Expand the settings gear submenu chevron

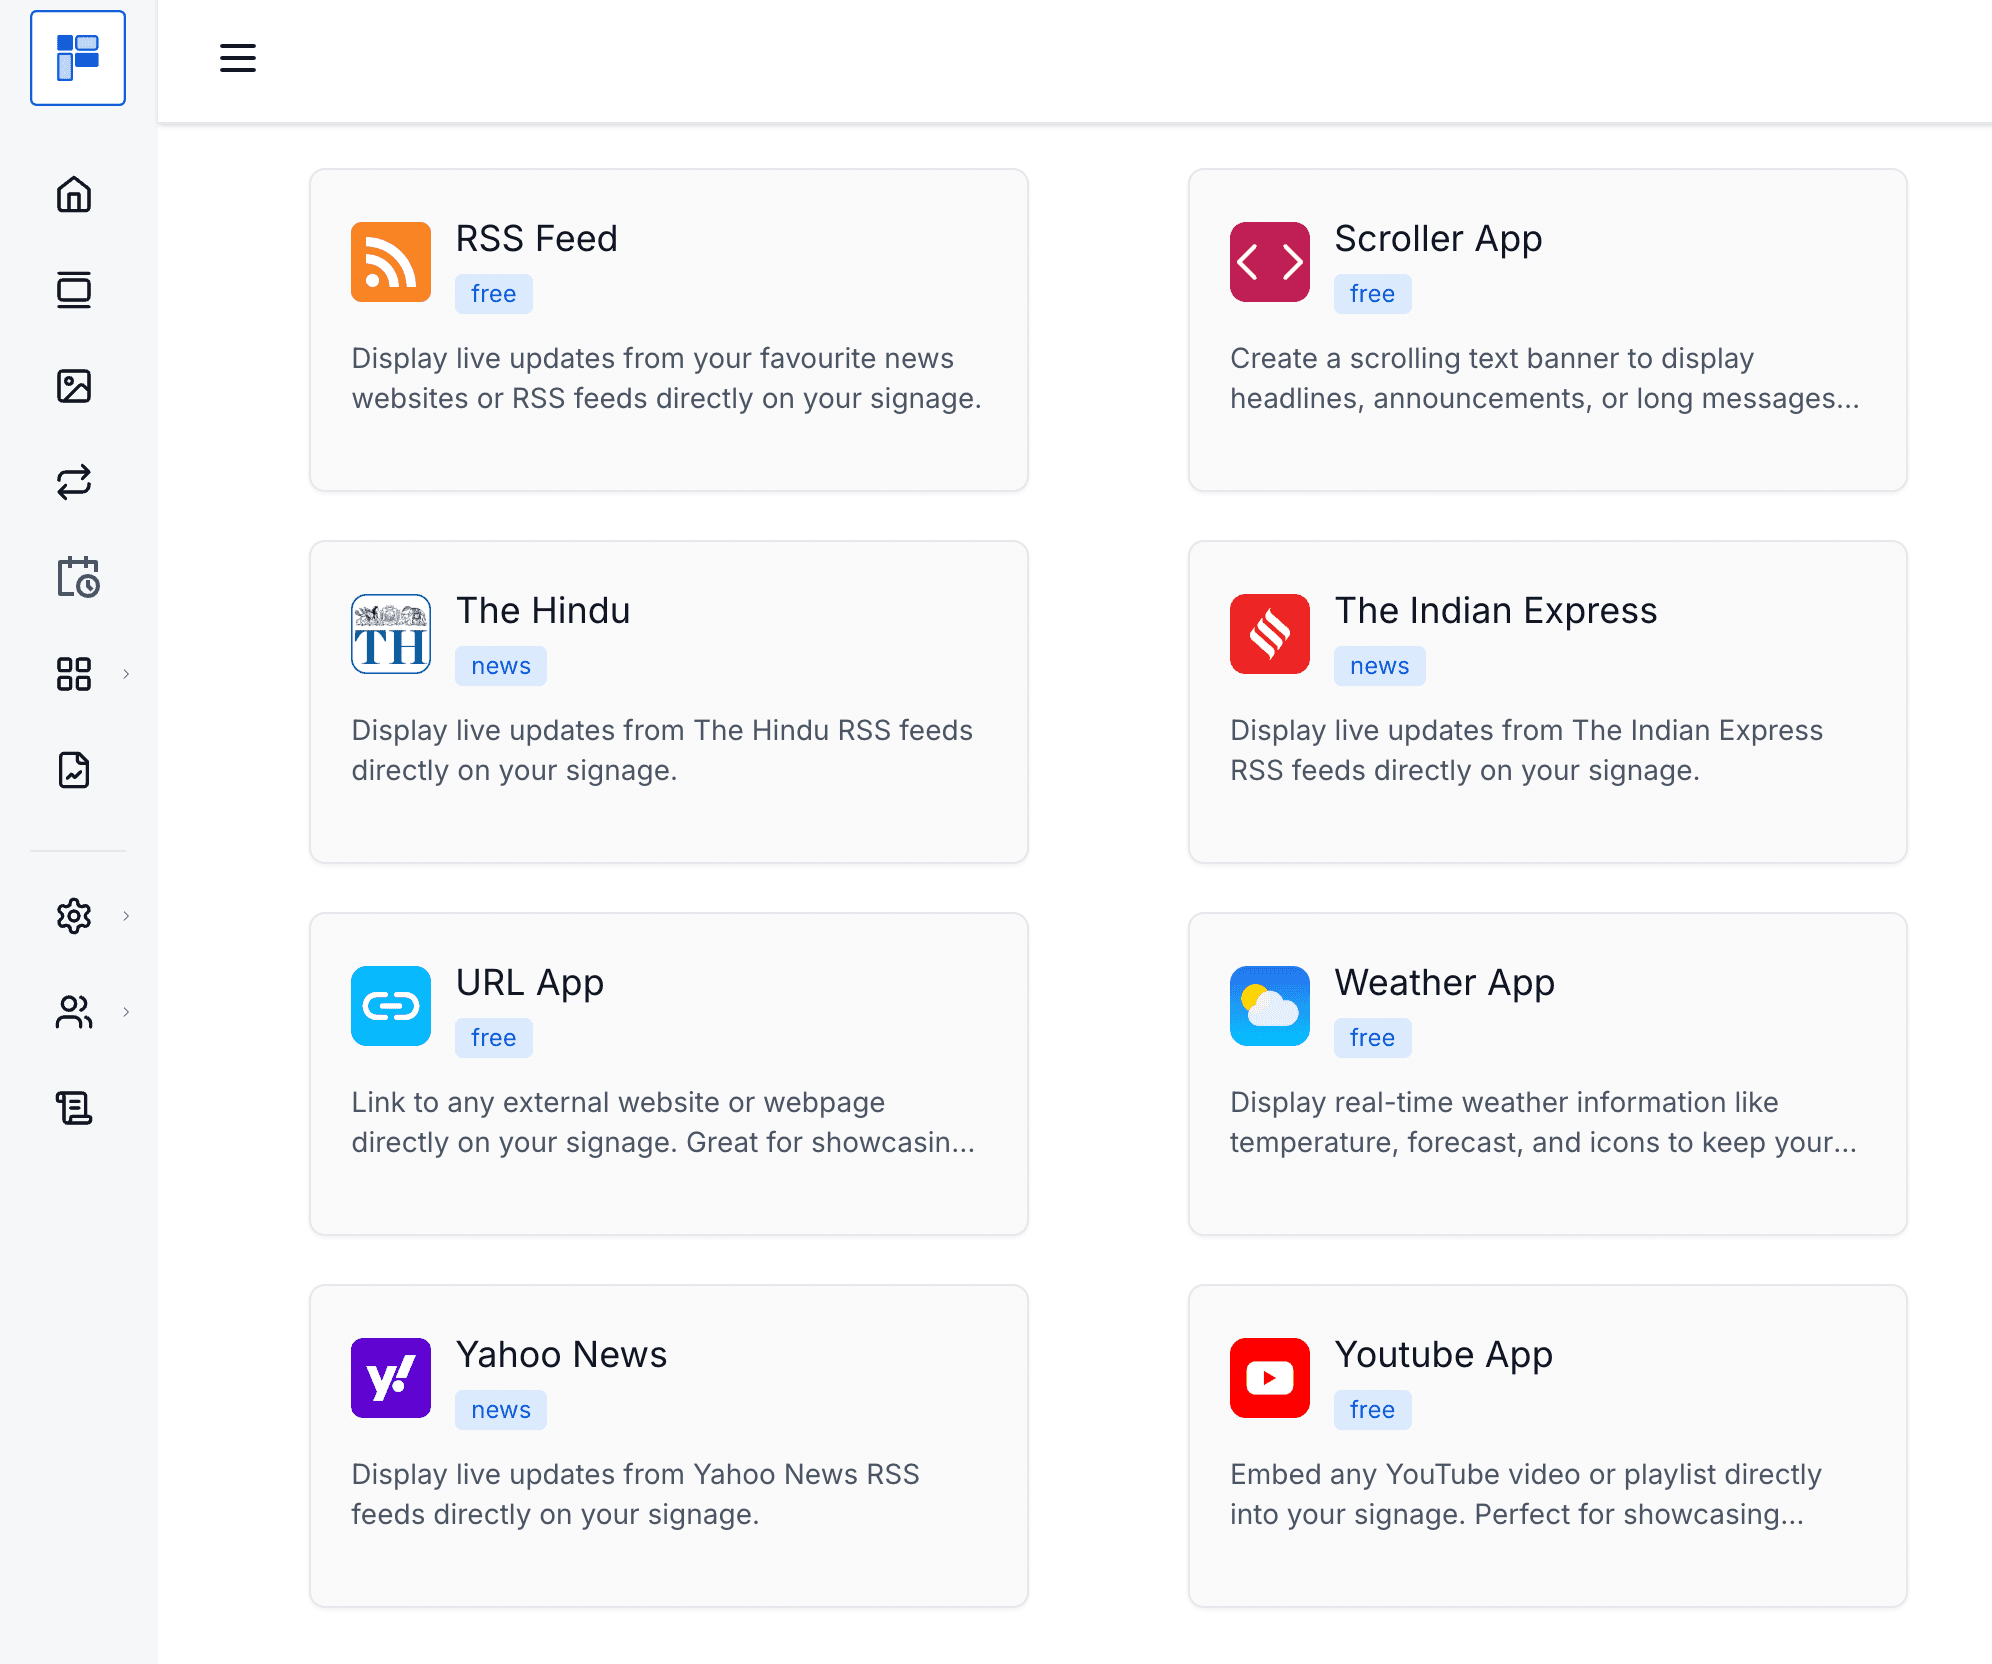click(x=126, y=916)
